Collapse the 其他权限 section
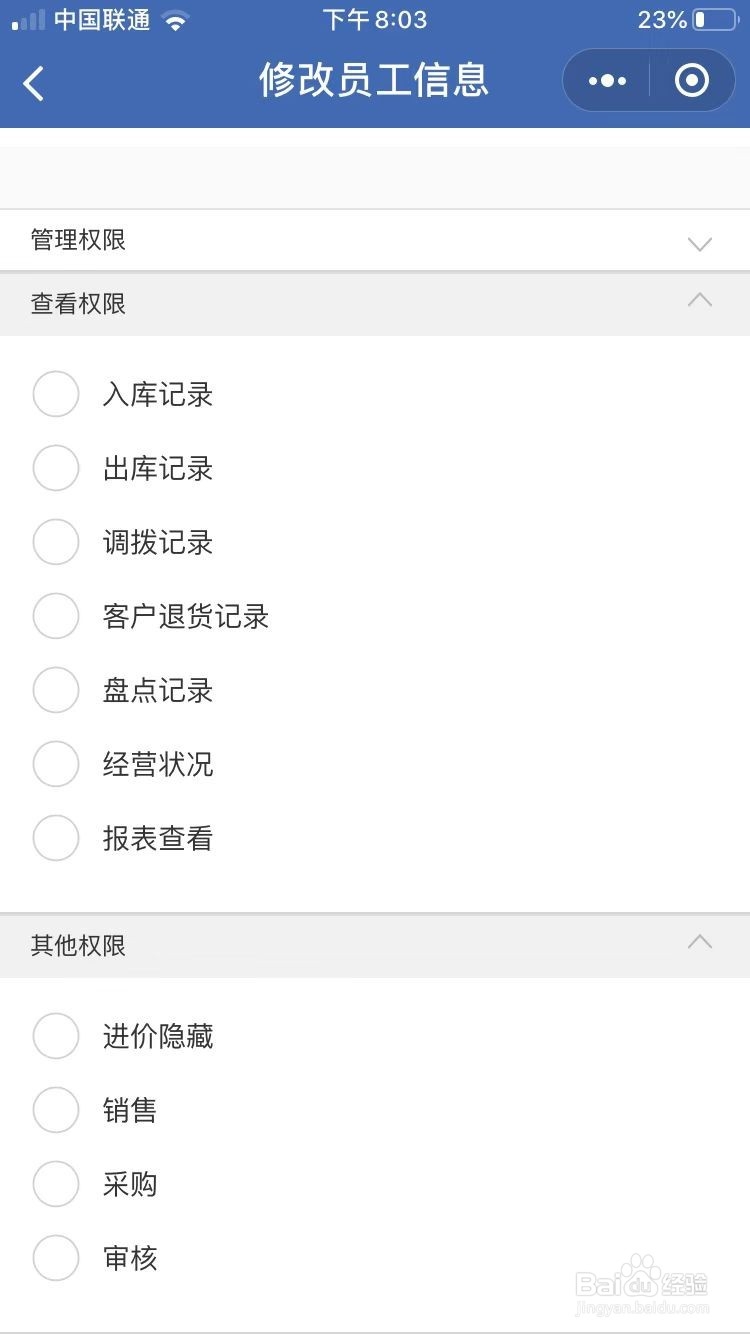This screenshot has width=750, height=1334. (700, 942)
